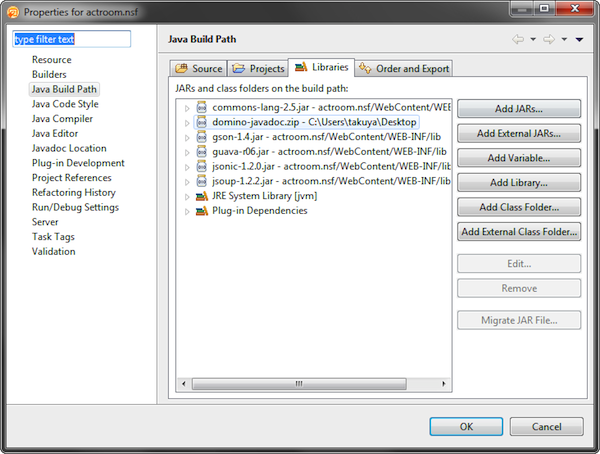Click the commons-lang-2.5.jar file icon
The image size is (600, 454).
coord(202,107)
